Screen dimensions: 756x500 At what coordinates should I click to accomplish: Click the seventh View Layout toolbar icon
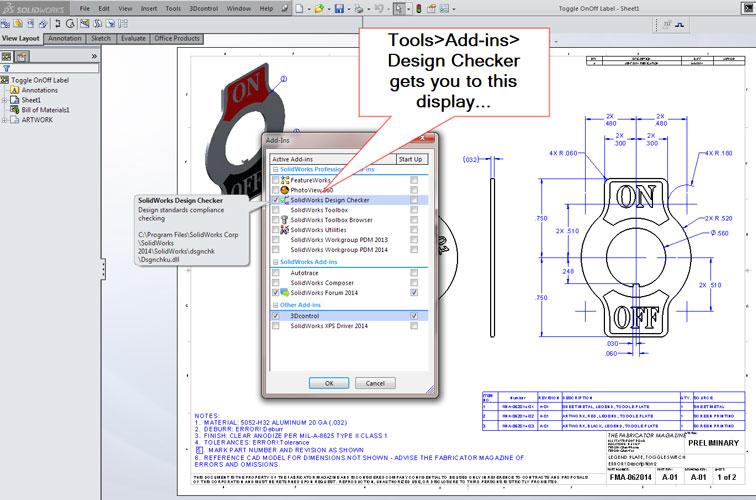(x=85, y=23)
